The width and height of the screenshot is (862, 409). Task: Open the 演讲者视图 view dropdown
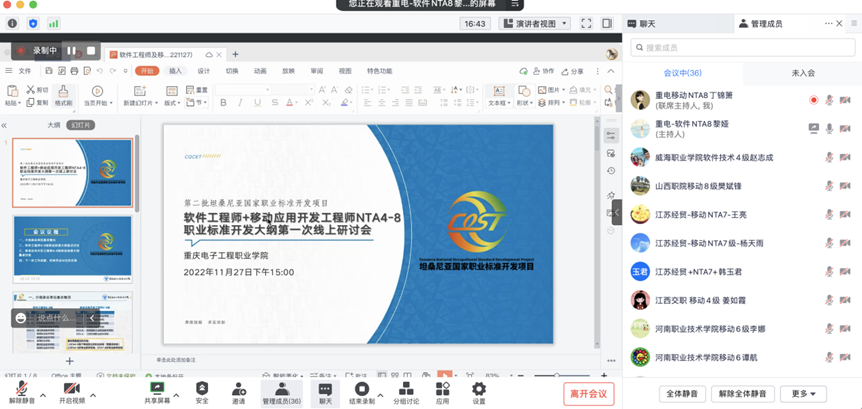pyautogui.click(x=535, y=24)
